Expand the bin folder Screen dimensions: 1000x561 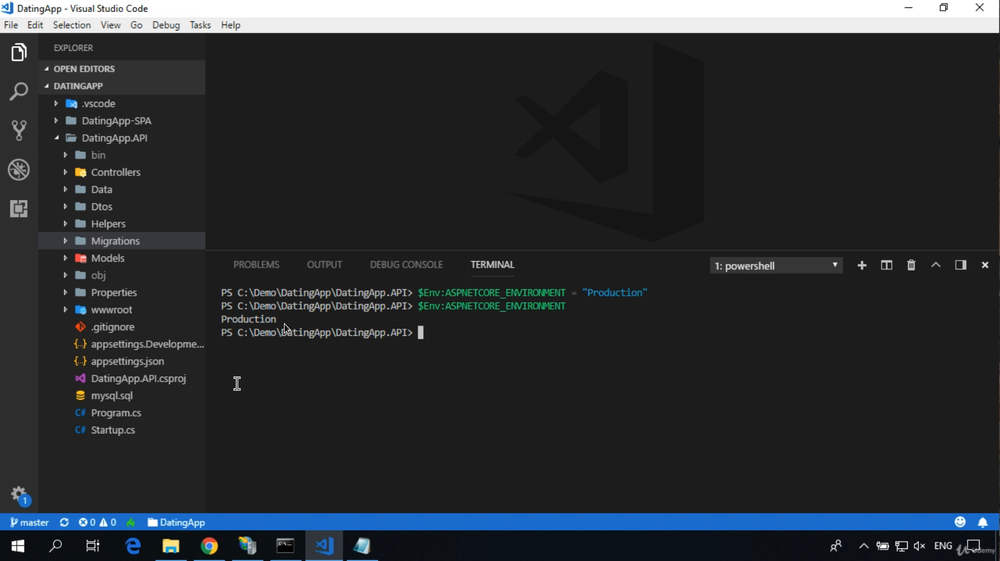click(x=98, y=155)
